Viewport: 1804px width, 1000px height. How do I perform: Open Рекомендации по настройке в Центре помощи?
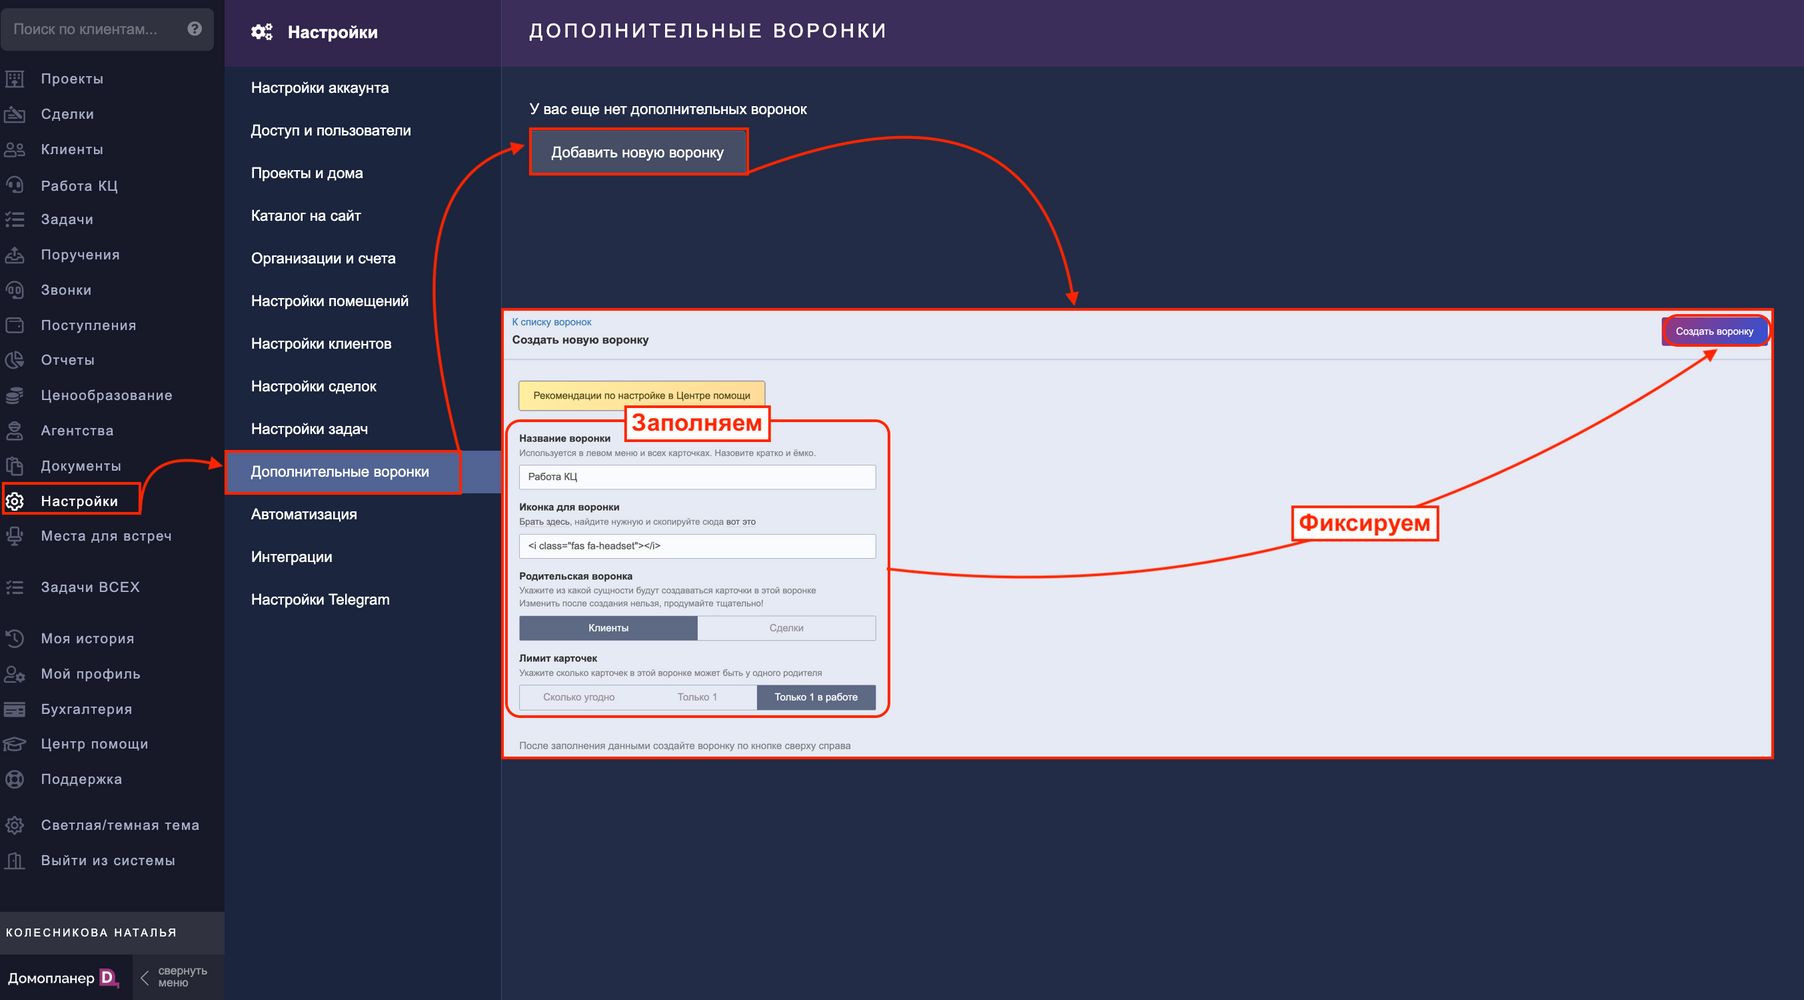click(x=641, y=395)
